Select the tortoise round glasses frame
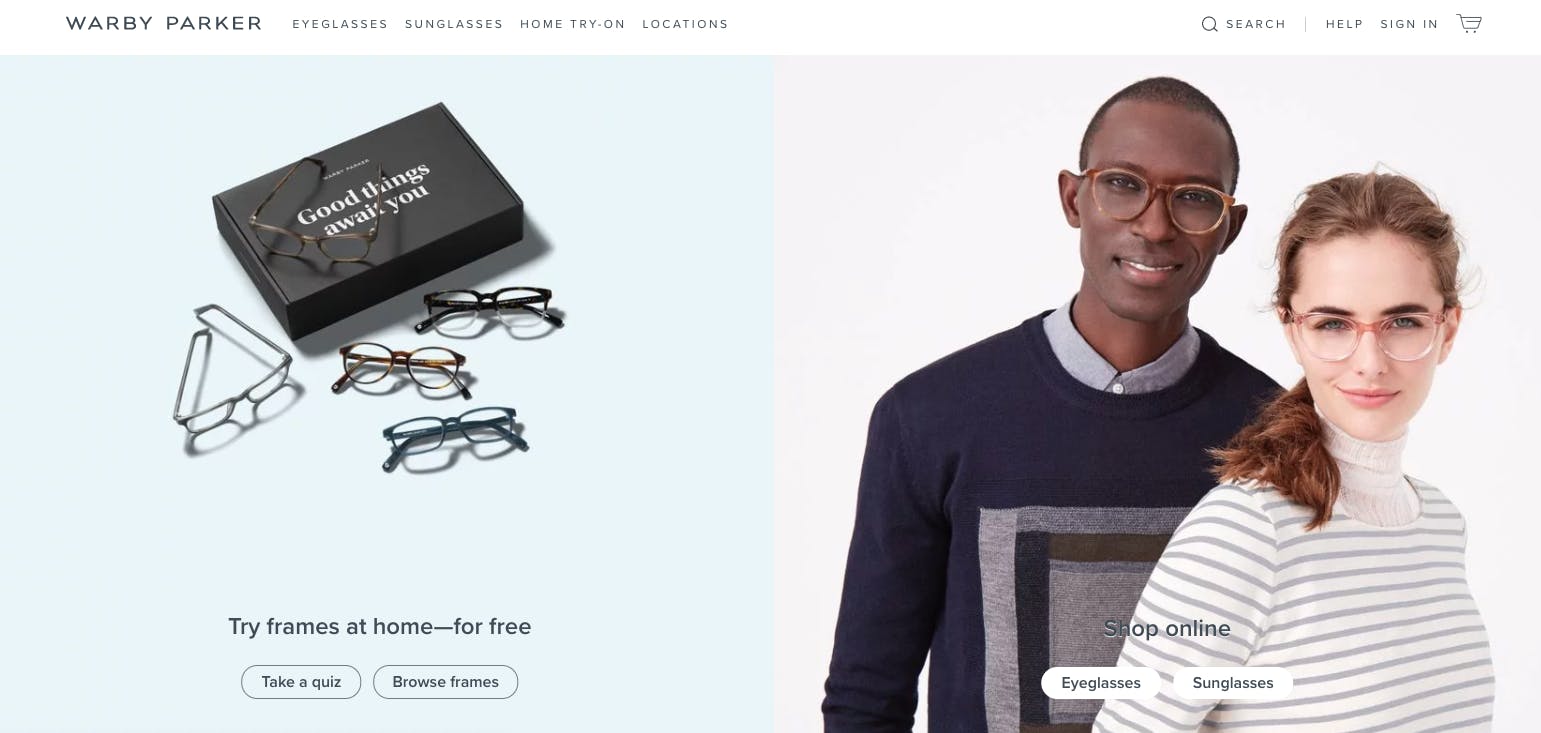The image size is (1541, 733). point(400,369)
